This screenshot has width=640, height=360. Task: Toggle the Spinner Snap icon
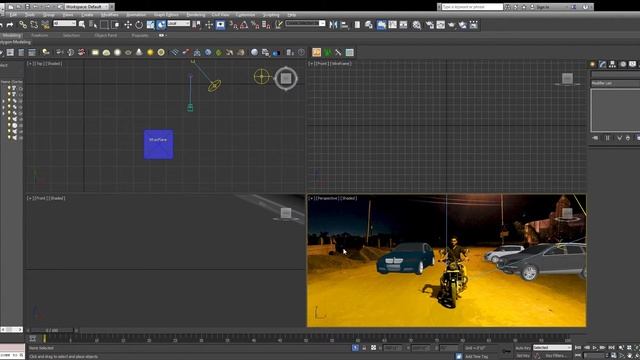(x=266, y=25)
